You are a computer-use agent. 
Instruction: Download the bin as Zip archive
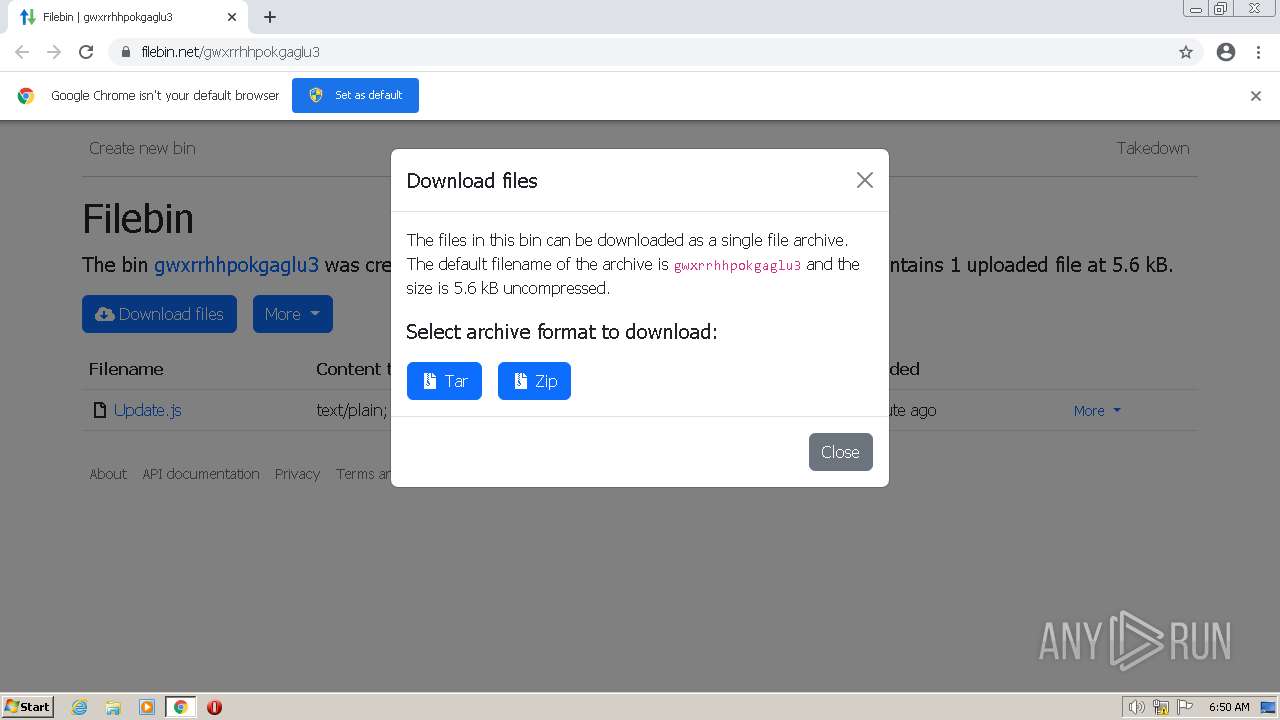534,381
